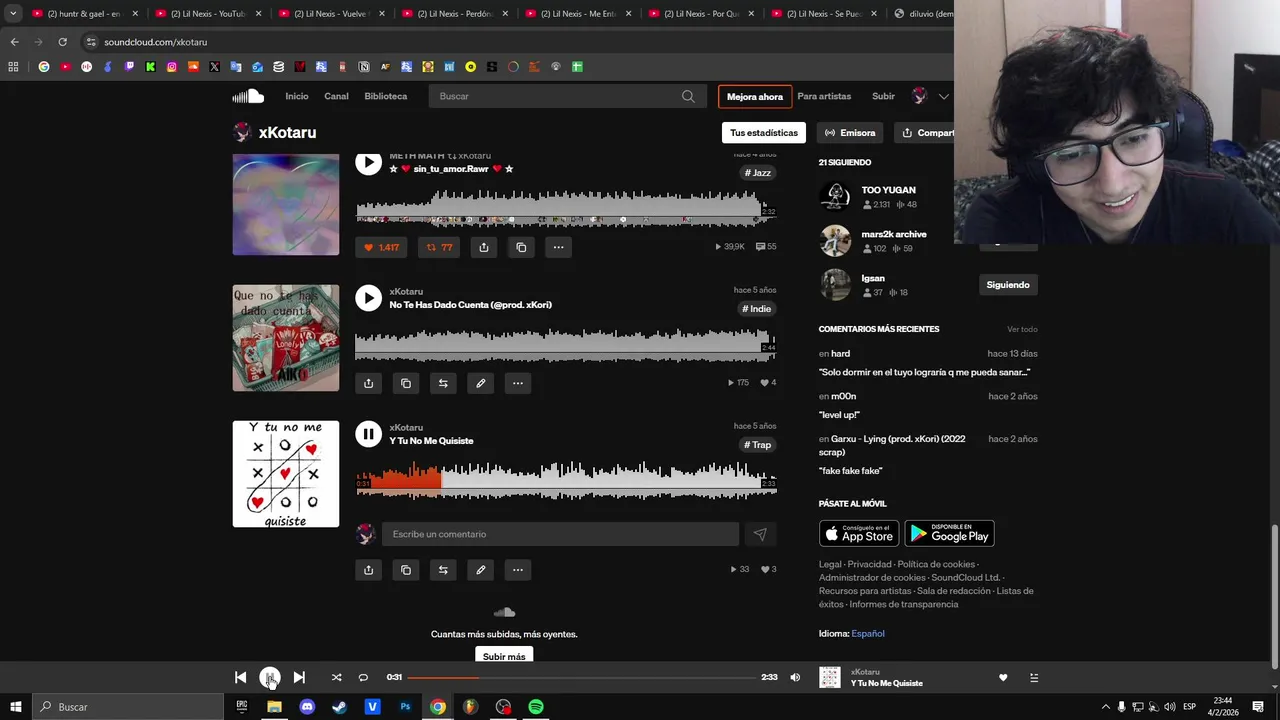
Task: Click the Emisora button
Action: click(850, 132)
